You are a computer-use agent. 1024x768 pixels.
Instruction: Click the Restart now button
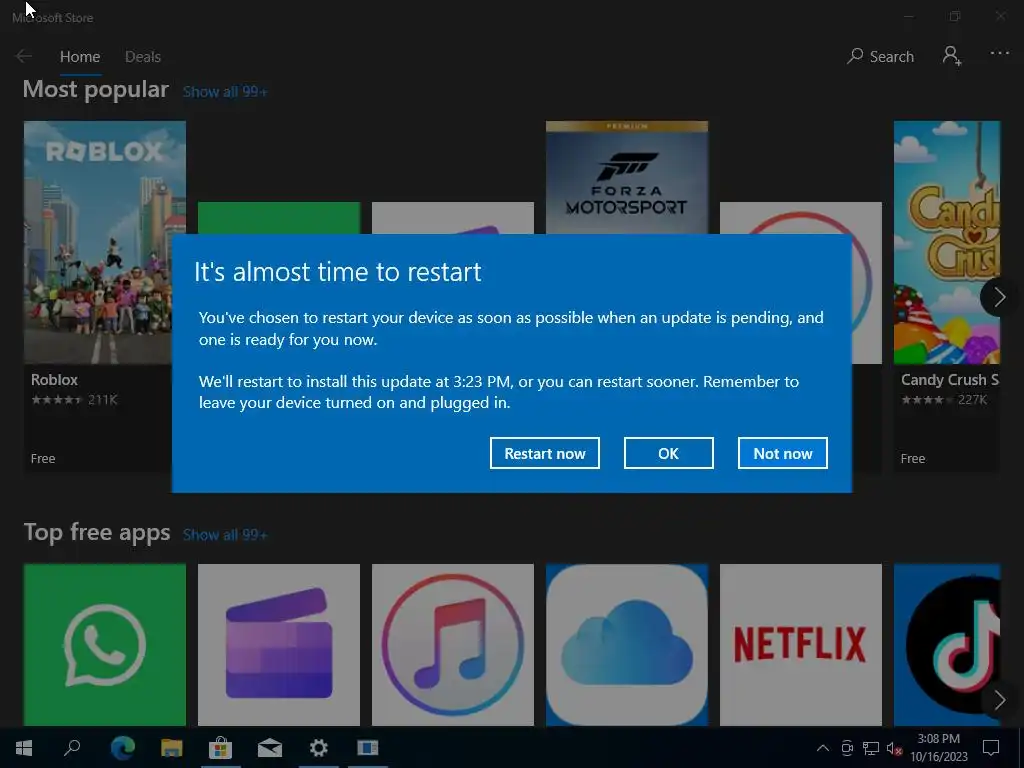point(545,453)
